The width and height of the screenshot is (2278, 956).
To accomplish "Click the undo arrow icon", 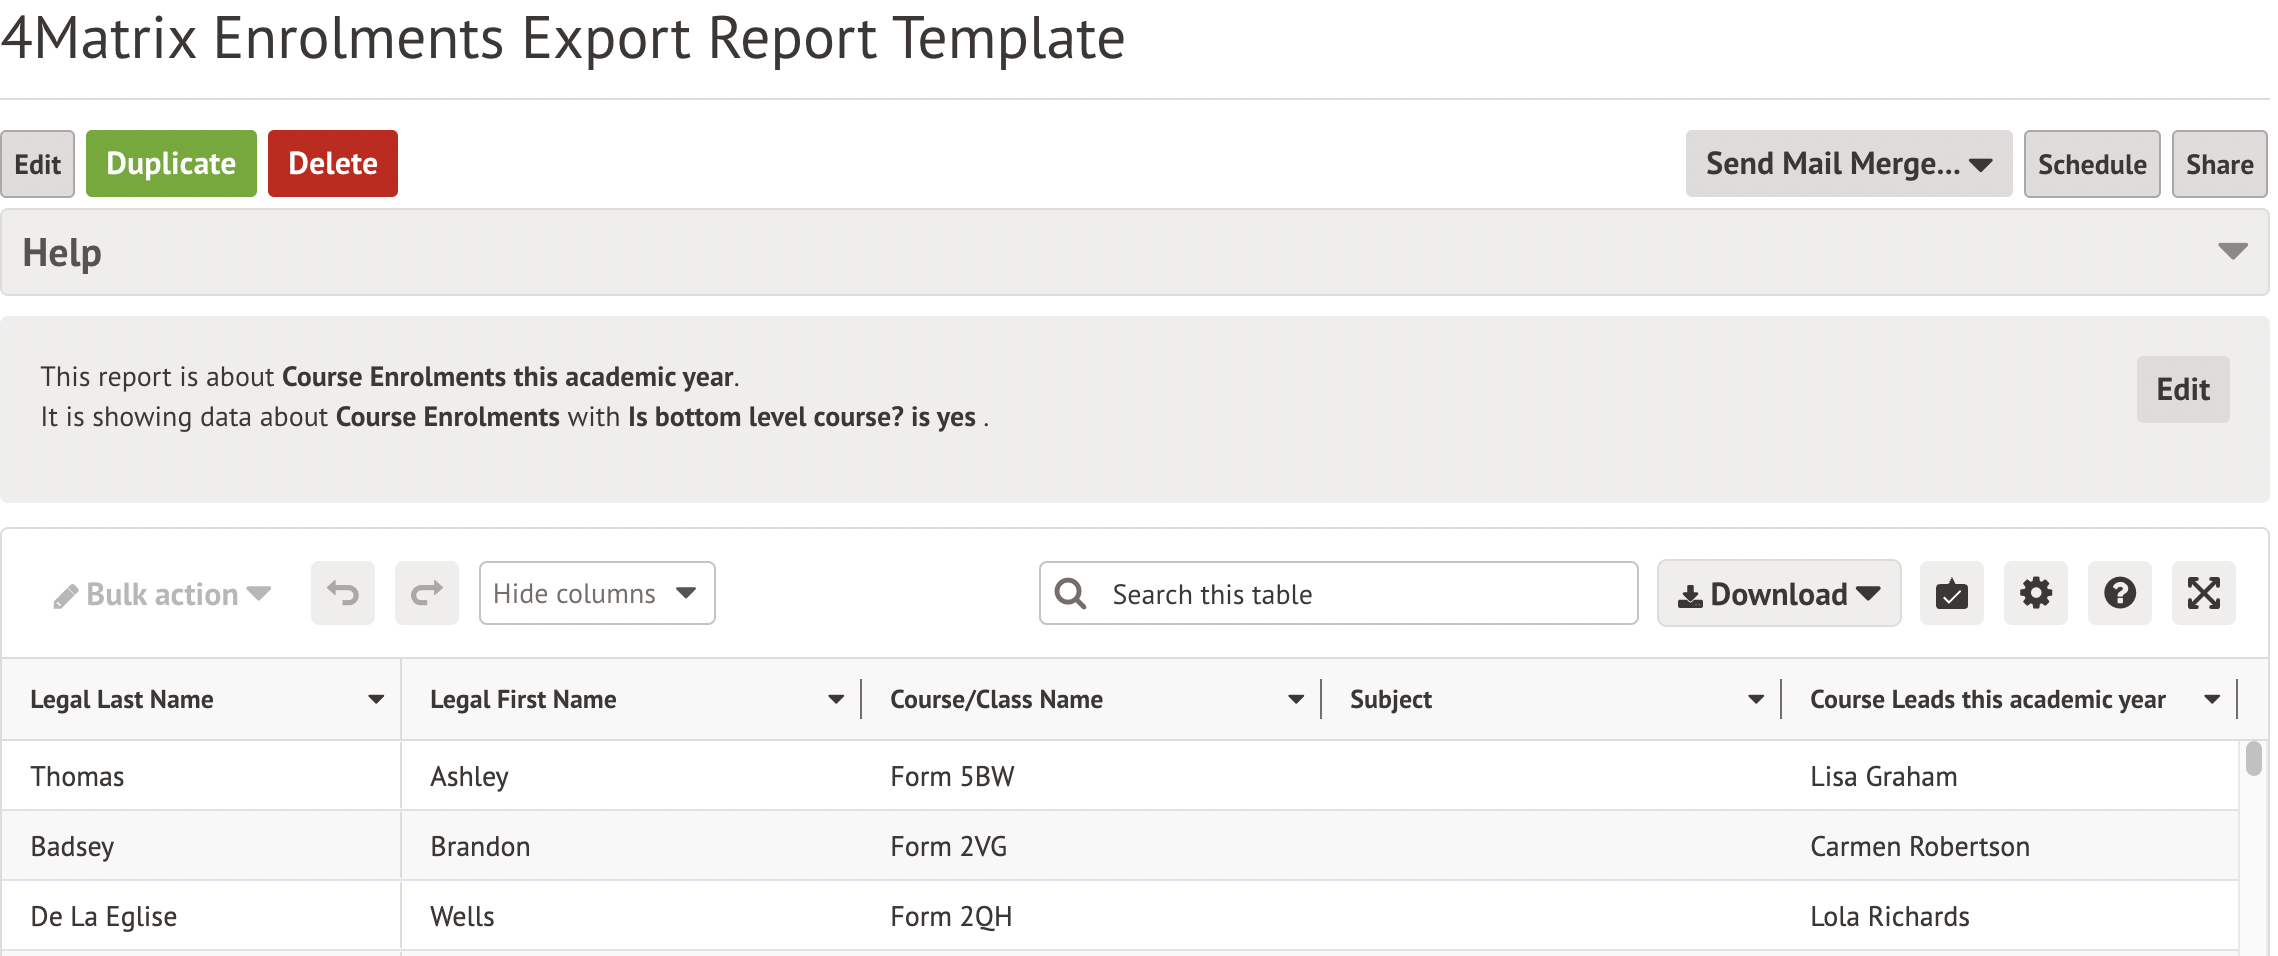I will coord(342,594).
